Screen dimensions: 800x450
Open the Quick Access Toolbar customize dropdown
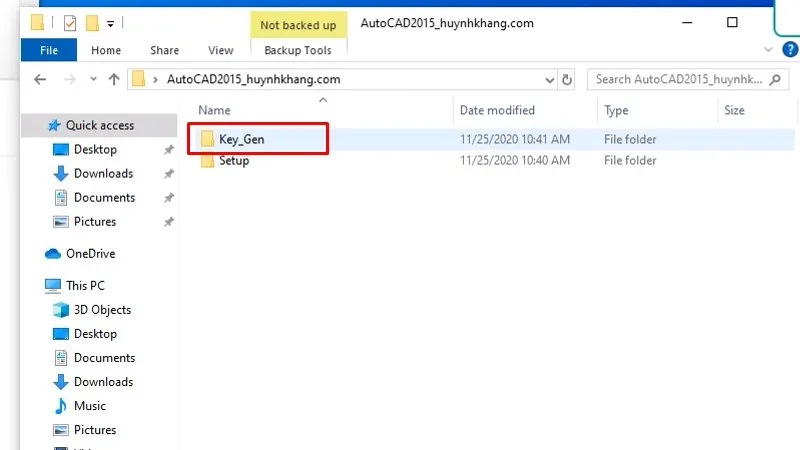pos(110,22)
